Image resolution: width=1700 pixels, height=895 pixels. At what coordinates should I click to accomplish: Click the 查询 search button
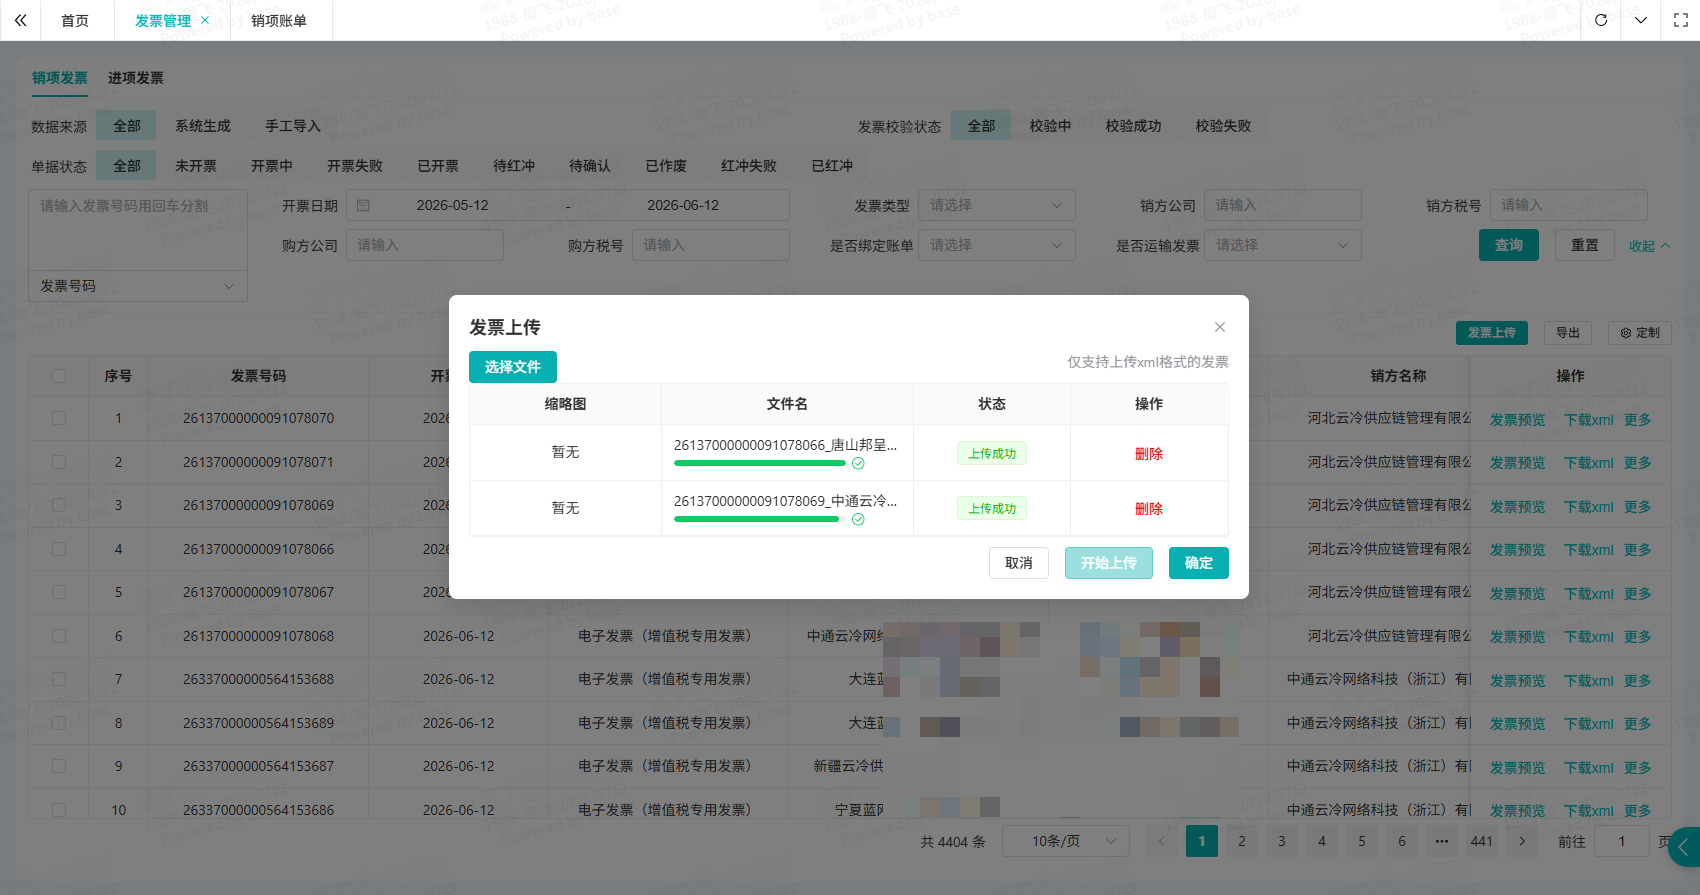1509,245
